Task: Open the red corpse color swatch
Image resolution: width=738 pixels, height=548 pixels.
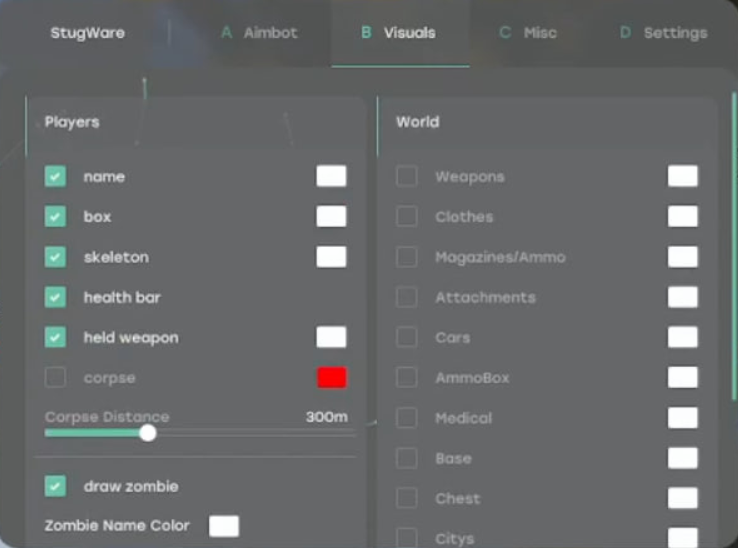Action: 332,378
